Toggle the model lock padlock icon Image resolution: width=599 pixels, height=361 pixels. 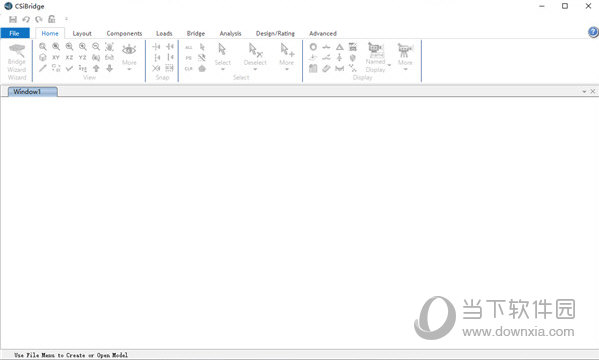(x=52, y=19)
